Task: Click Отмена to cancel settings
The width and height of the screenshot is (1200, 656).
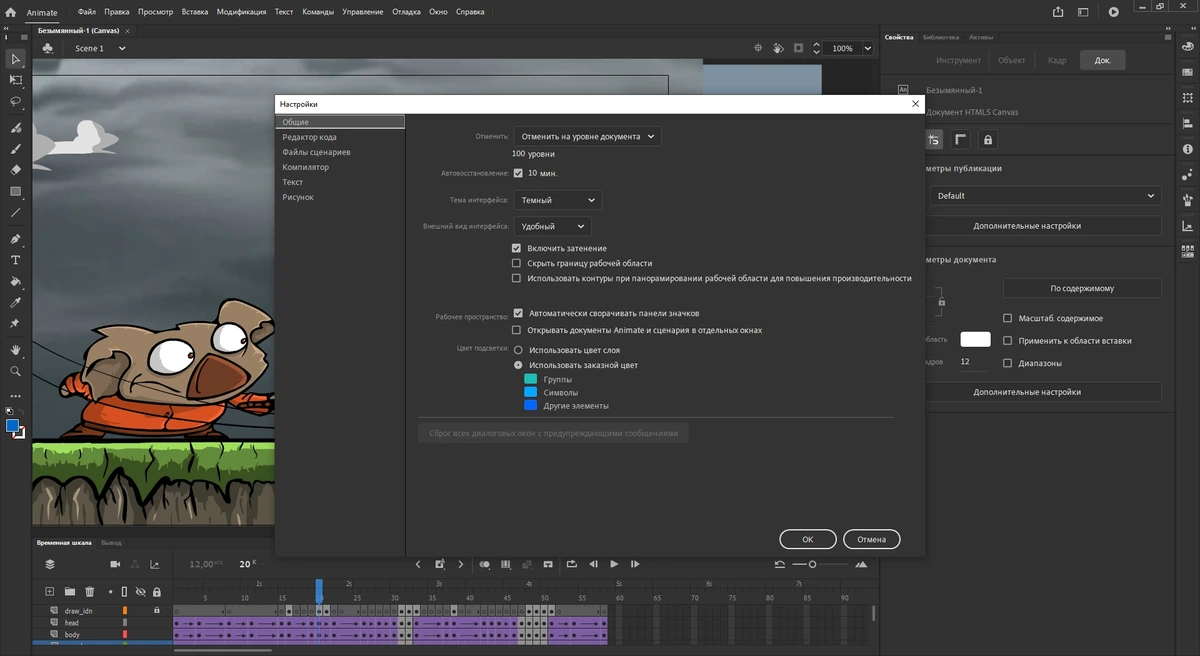Action: [x=871, y=539]
